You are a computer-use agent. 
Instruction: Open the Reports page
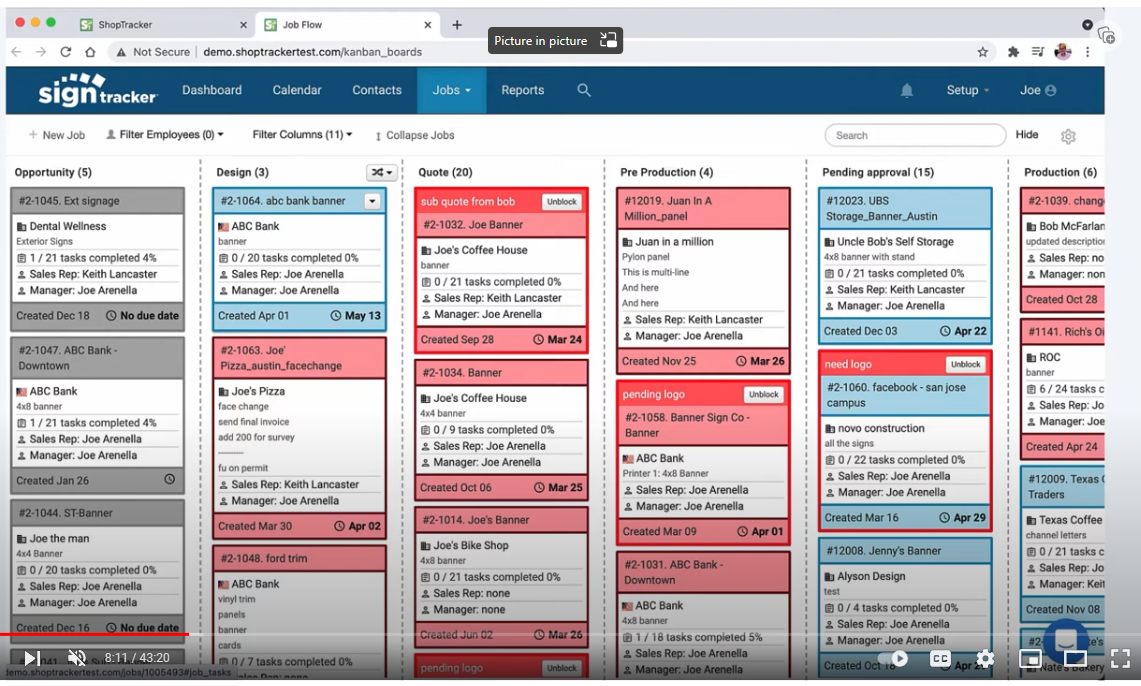[x=522, y=90]
